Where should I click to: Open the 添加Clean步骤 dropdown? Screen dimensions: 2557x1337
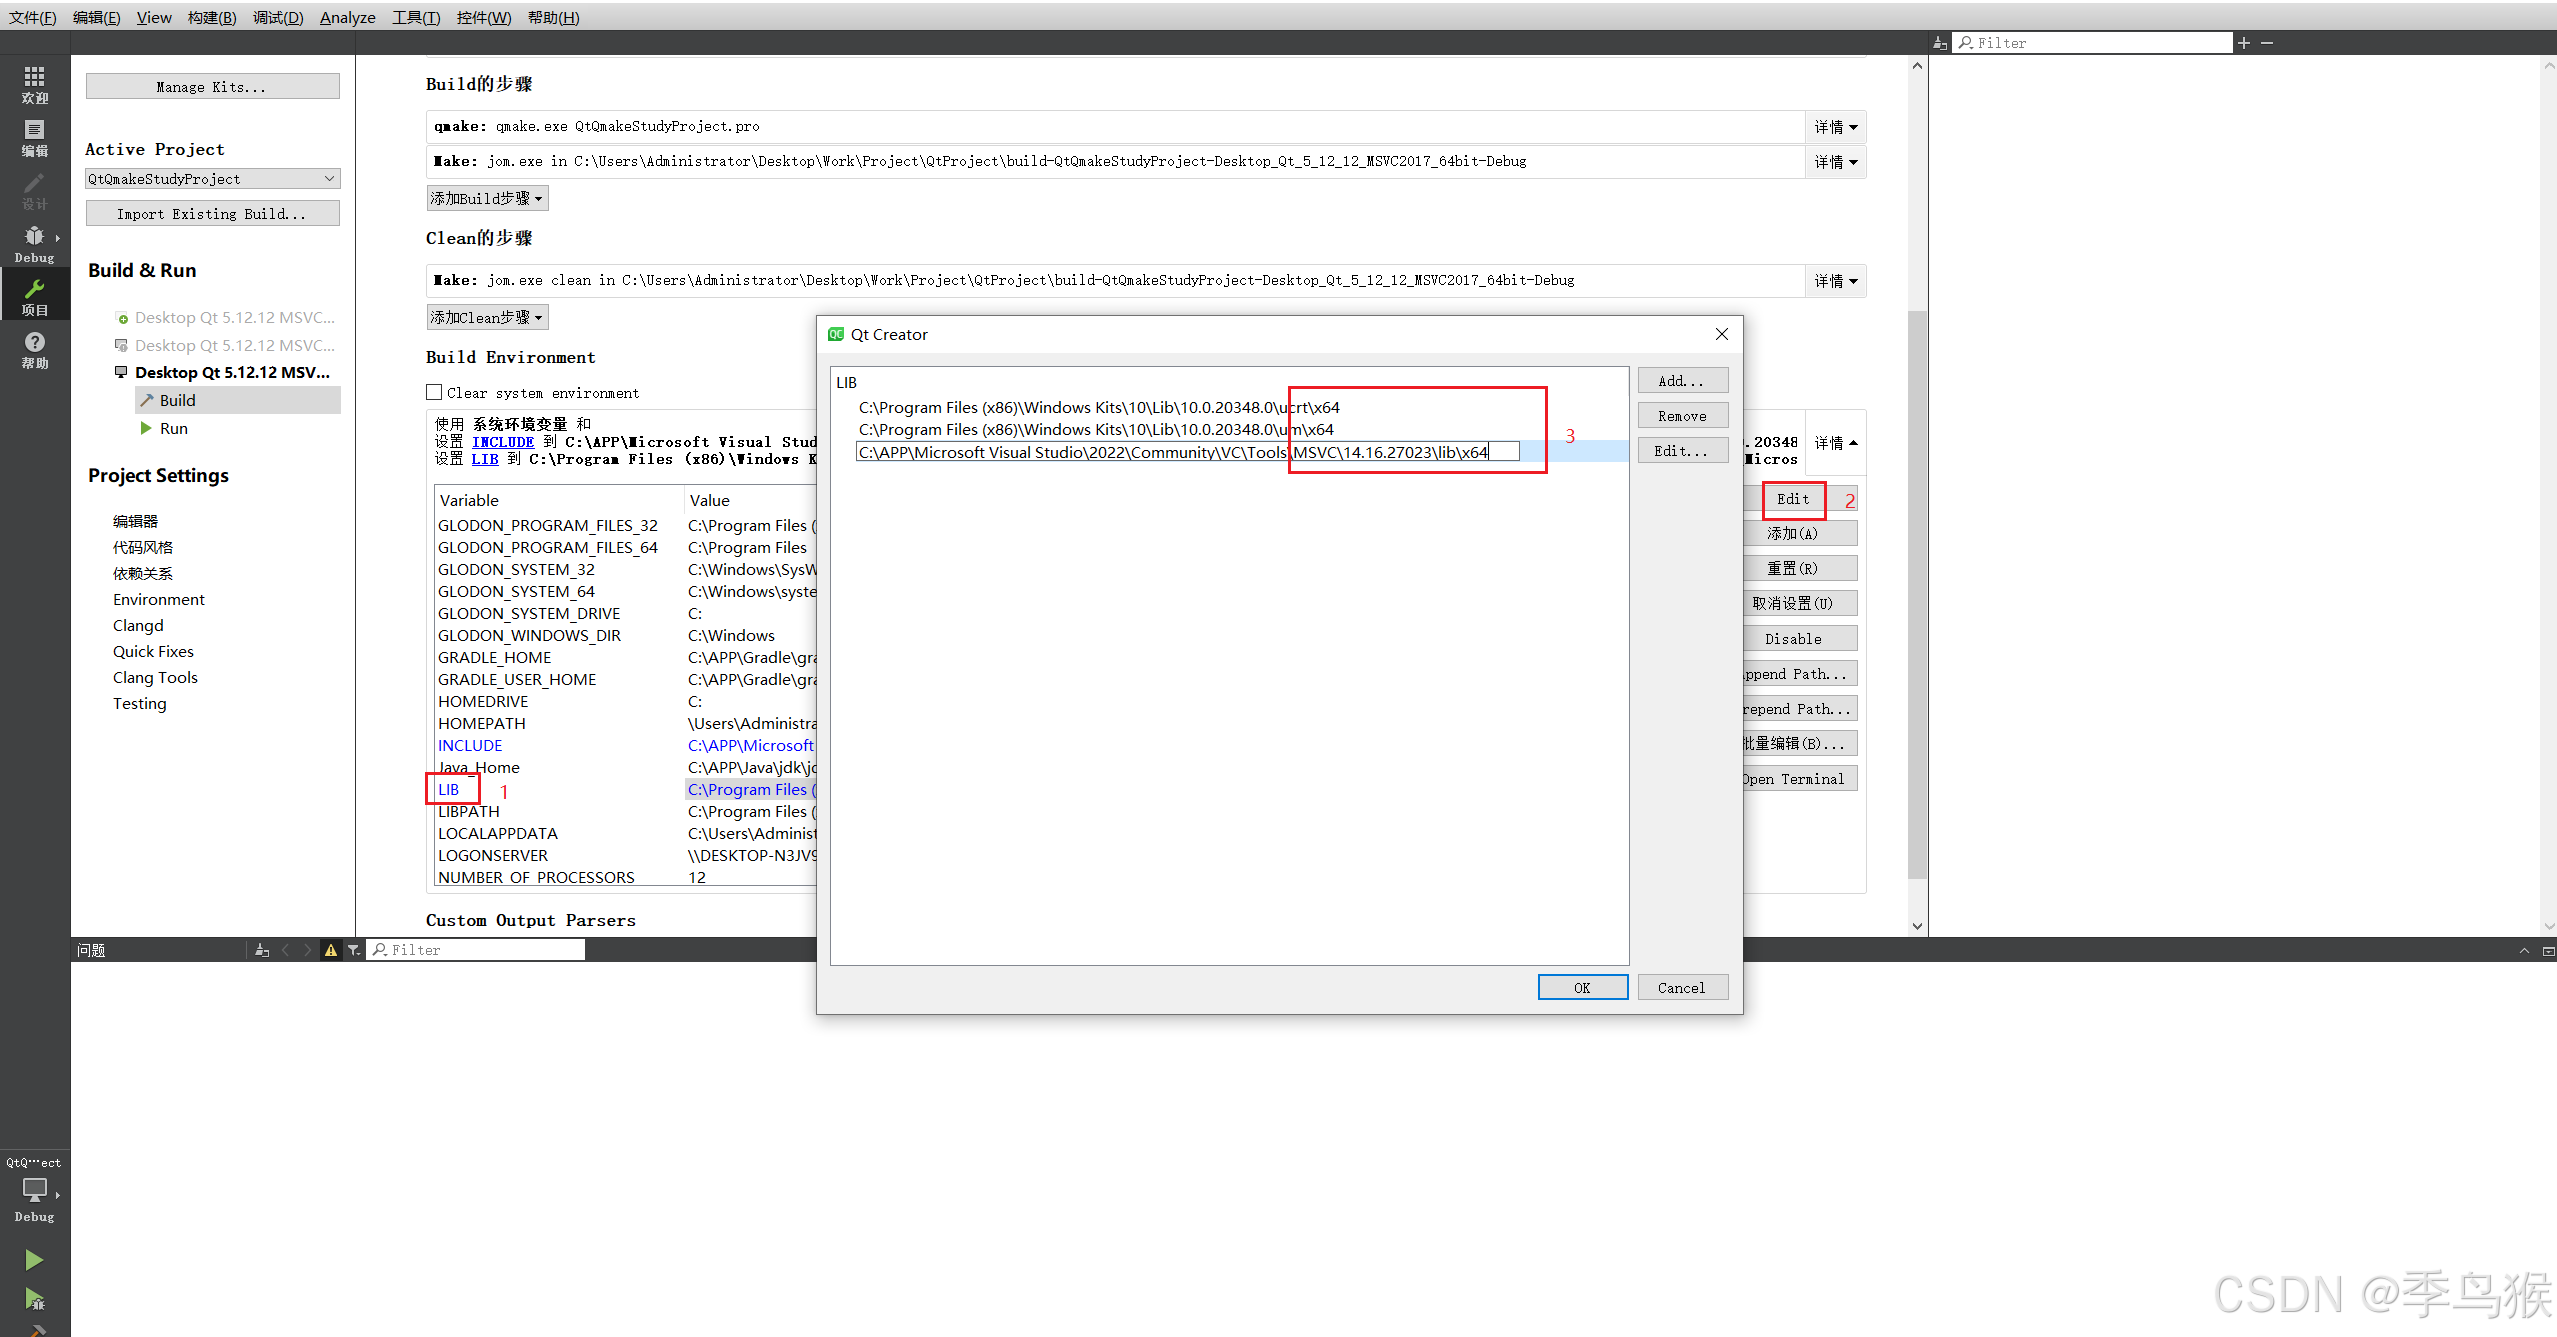(487, 317)
